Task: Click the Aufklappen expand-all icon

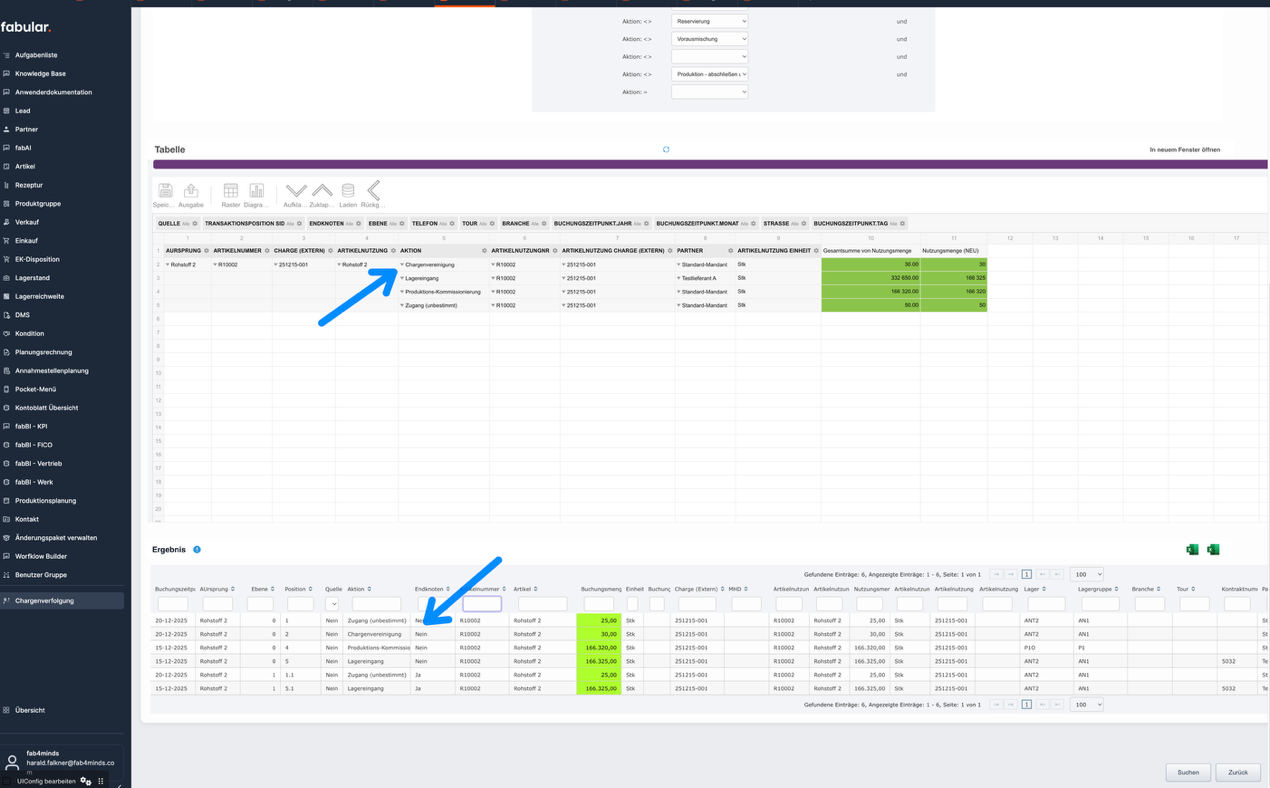Action: point(296,191)
